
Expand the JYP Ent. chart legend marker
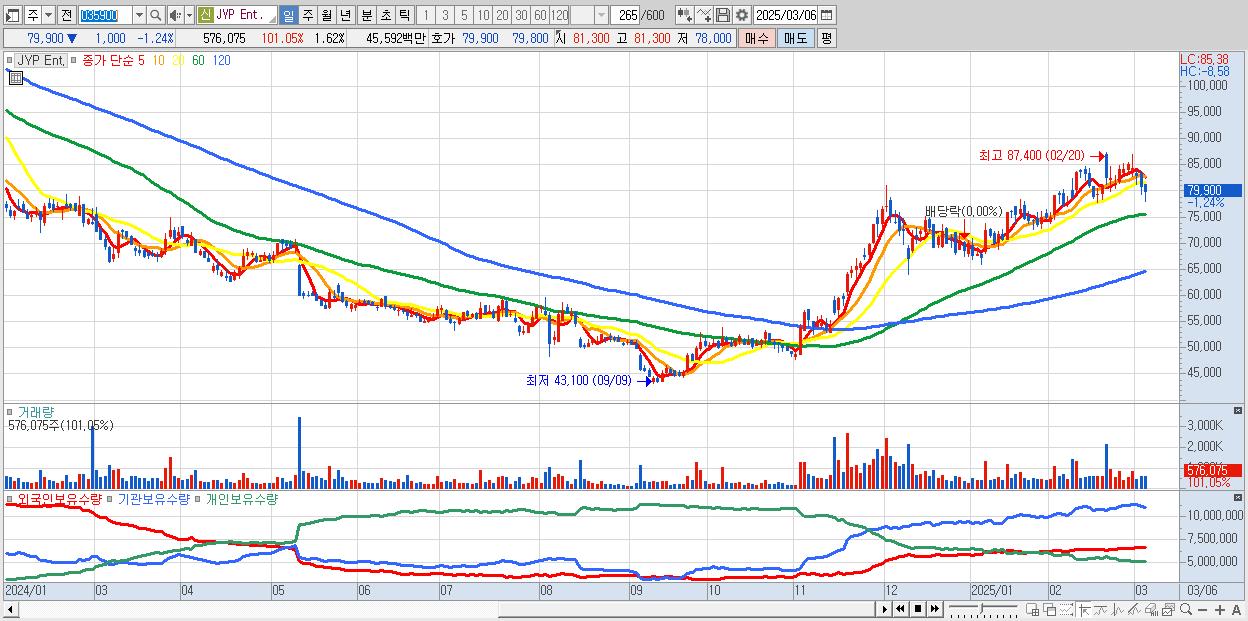pyautogui.click(x=12, y=60)
